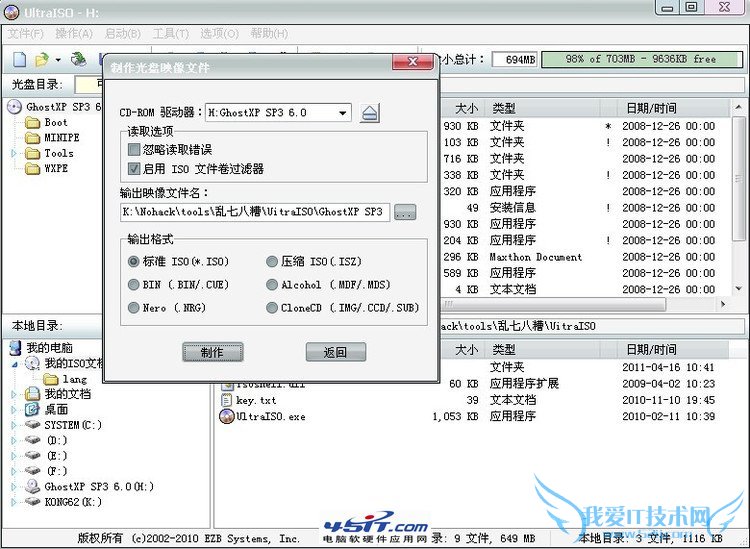Image resolution: width=750 pixels, height=549 pixels.
Task: Click the 694MB total size field
Action: pos(515,60)
